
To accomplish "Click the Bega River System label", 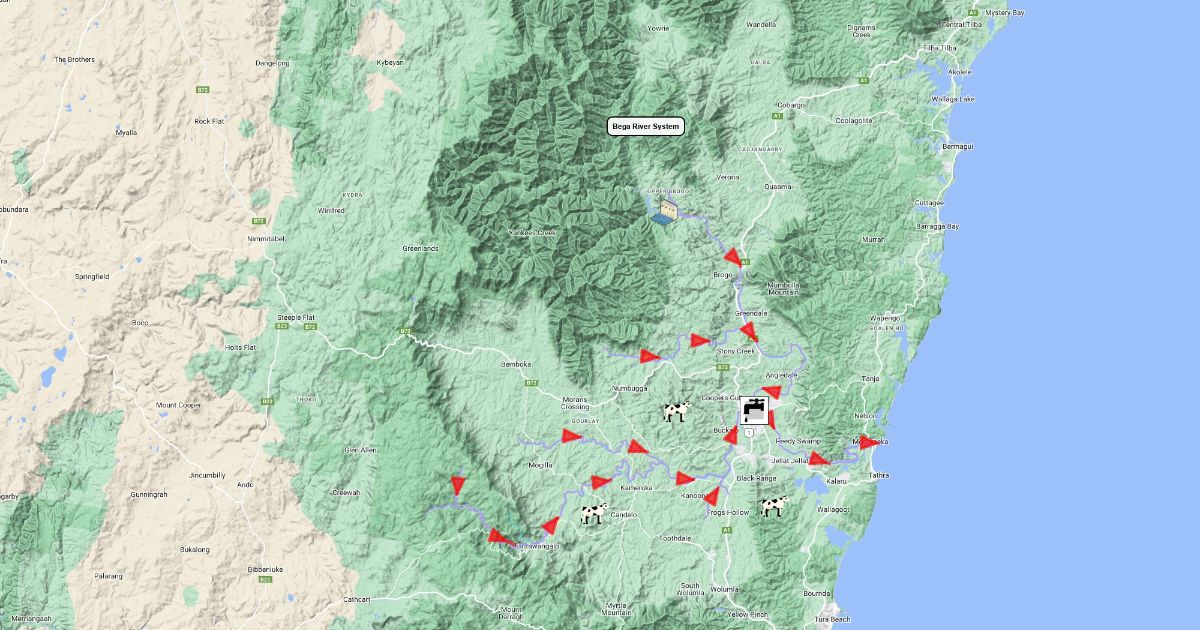I will 646,126.
